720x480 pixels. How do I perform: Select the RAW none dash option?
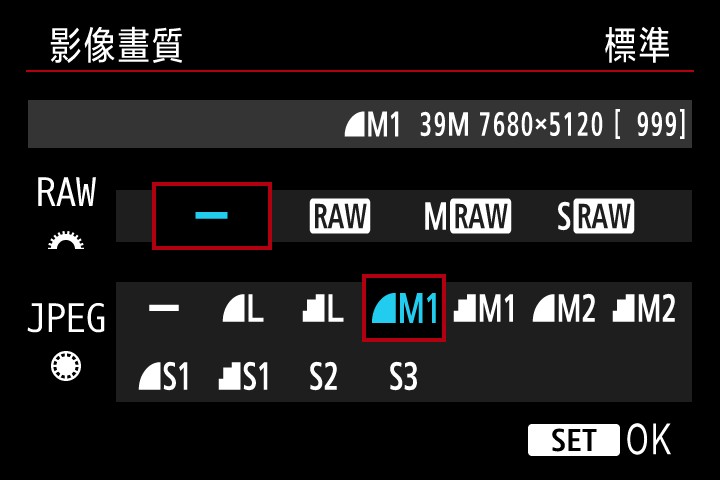coord(212,216)
